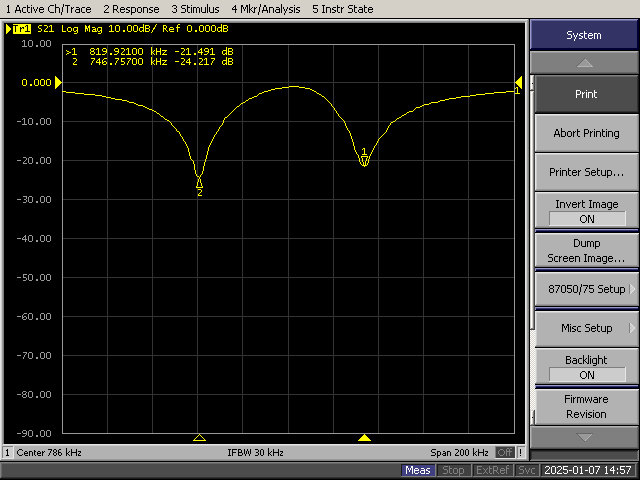The image size is (640, 480).
Task: Open the Stimulus menu
Action: click(x=195, y=9)
